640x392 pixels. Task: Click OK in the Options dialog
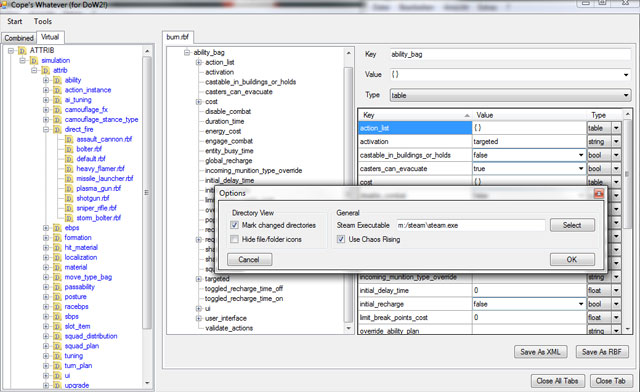click(572, 260)
